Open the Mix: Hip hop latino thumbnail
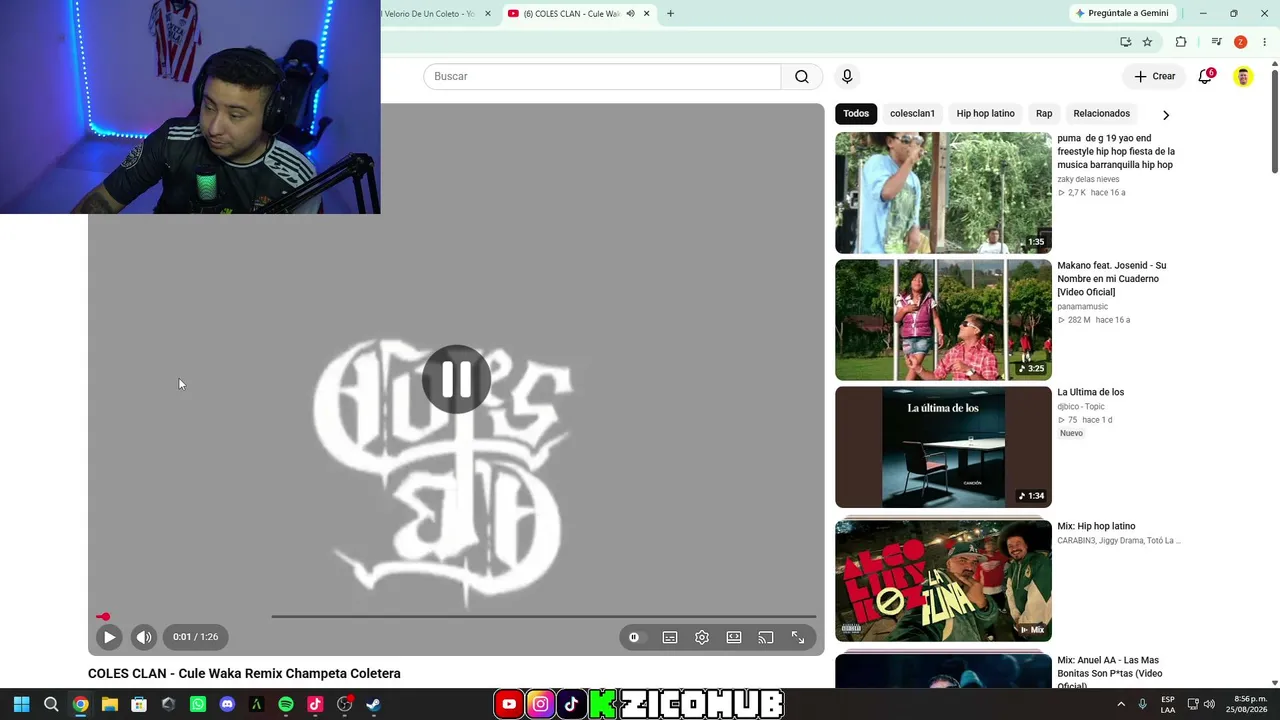This screenshot has width=1280, height=720. 943,581
